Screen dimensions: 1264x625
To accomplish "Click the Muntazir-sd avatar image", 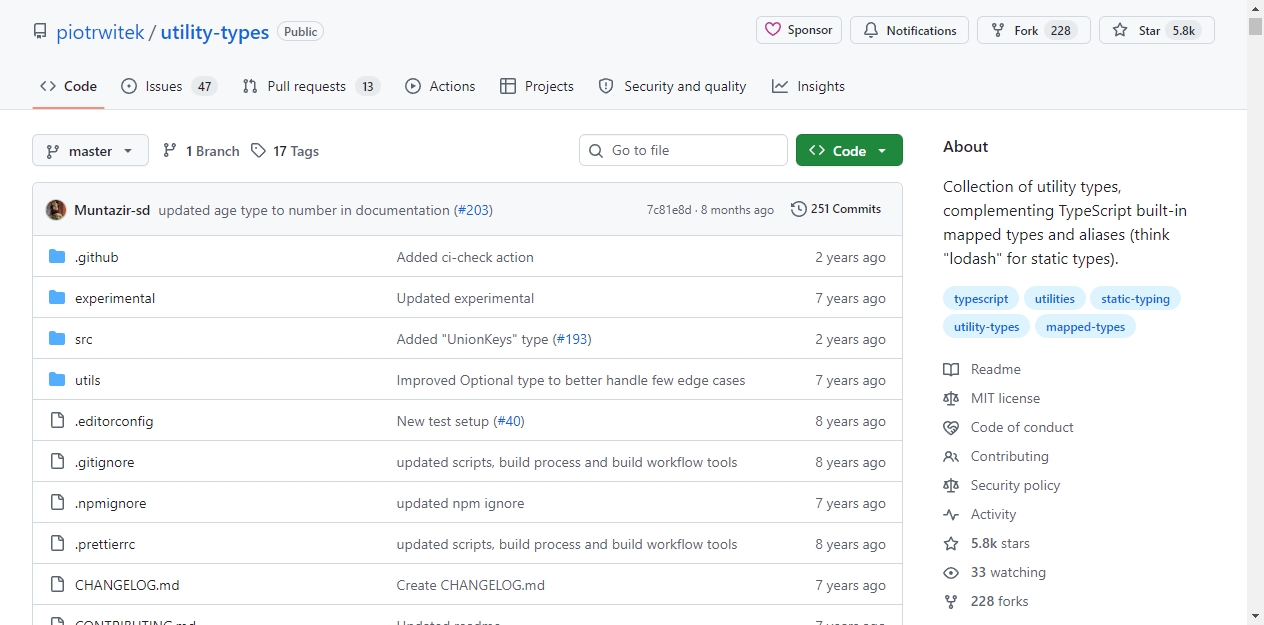I will [56, 210].
